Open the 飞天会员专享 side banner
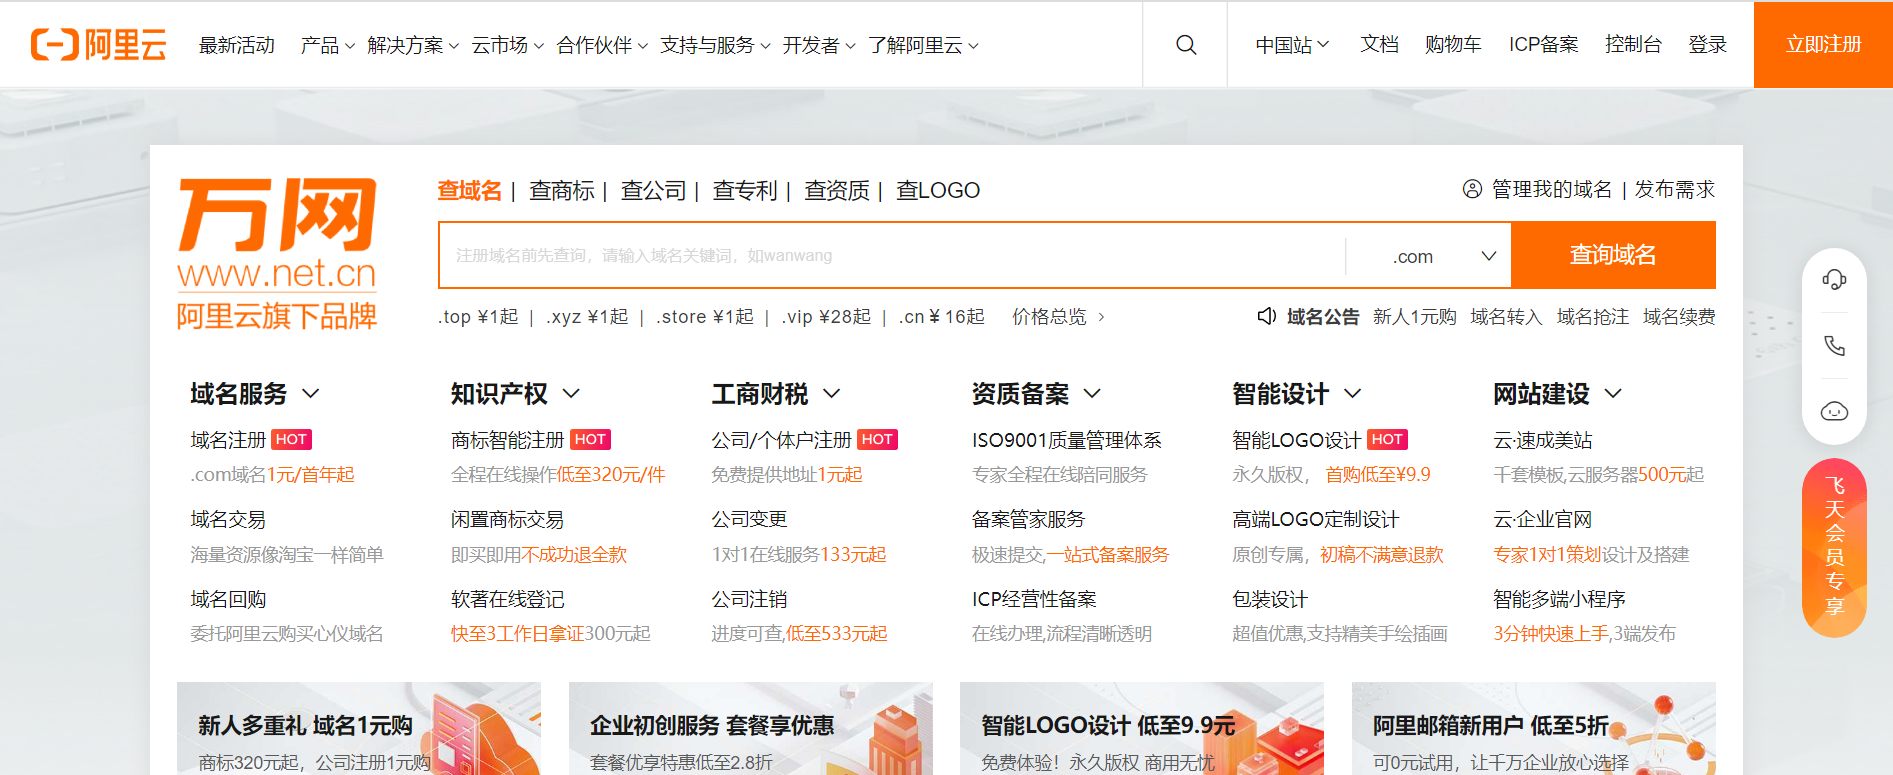This screenshot has height=775, width=1893. tap(1834, 548)
